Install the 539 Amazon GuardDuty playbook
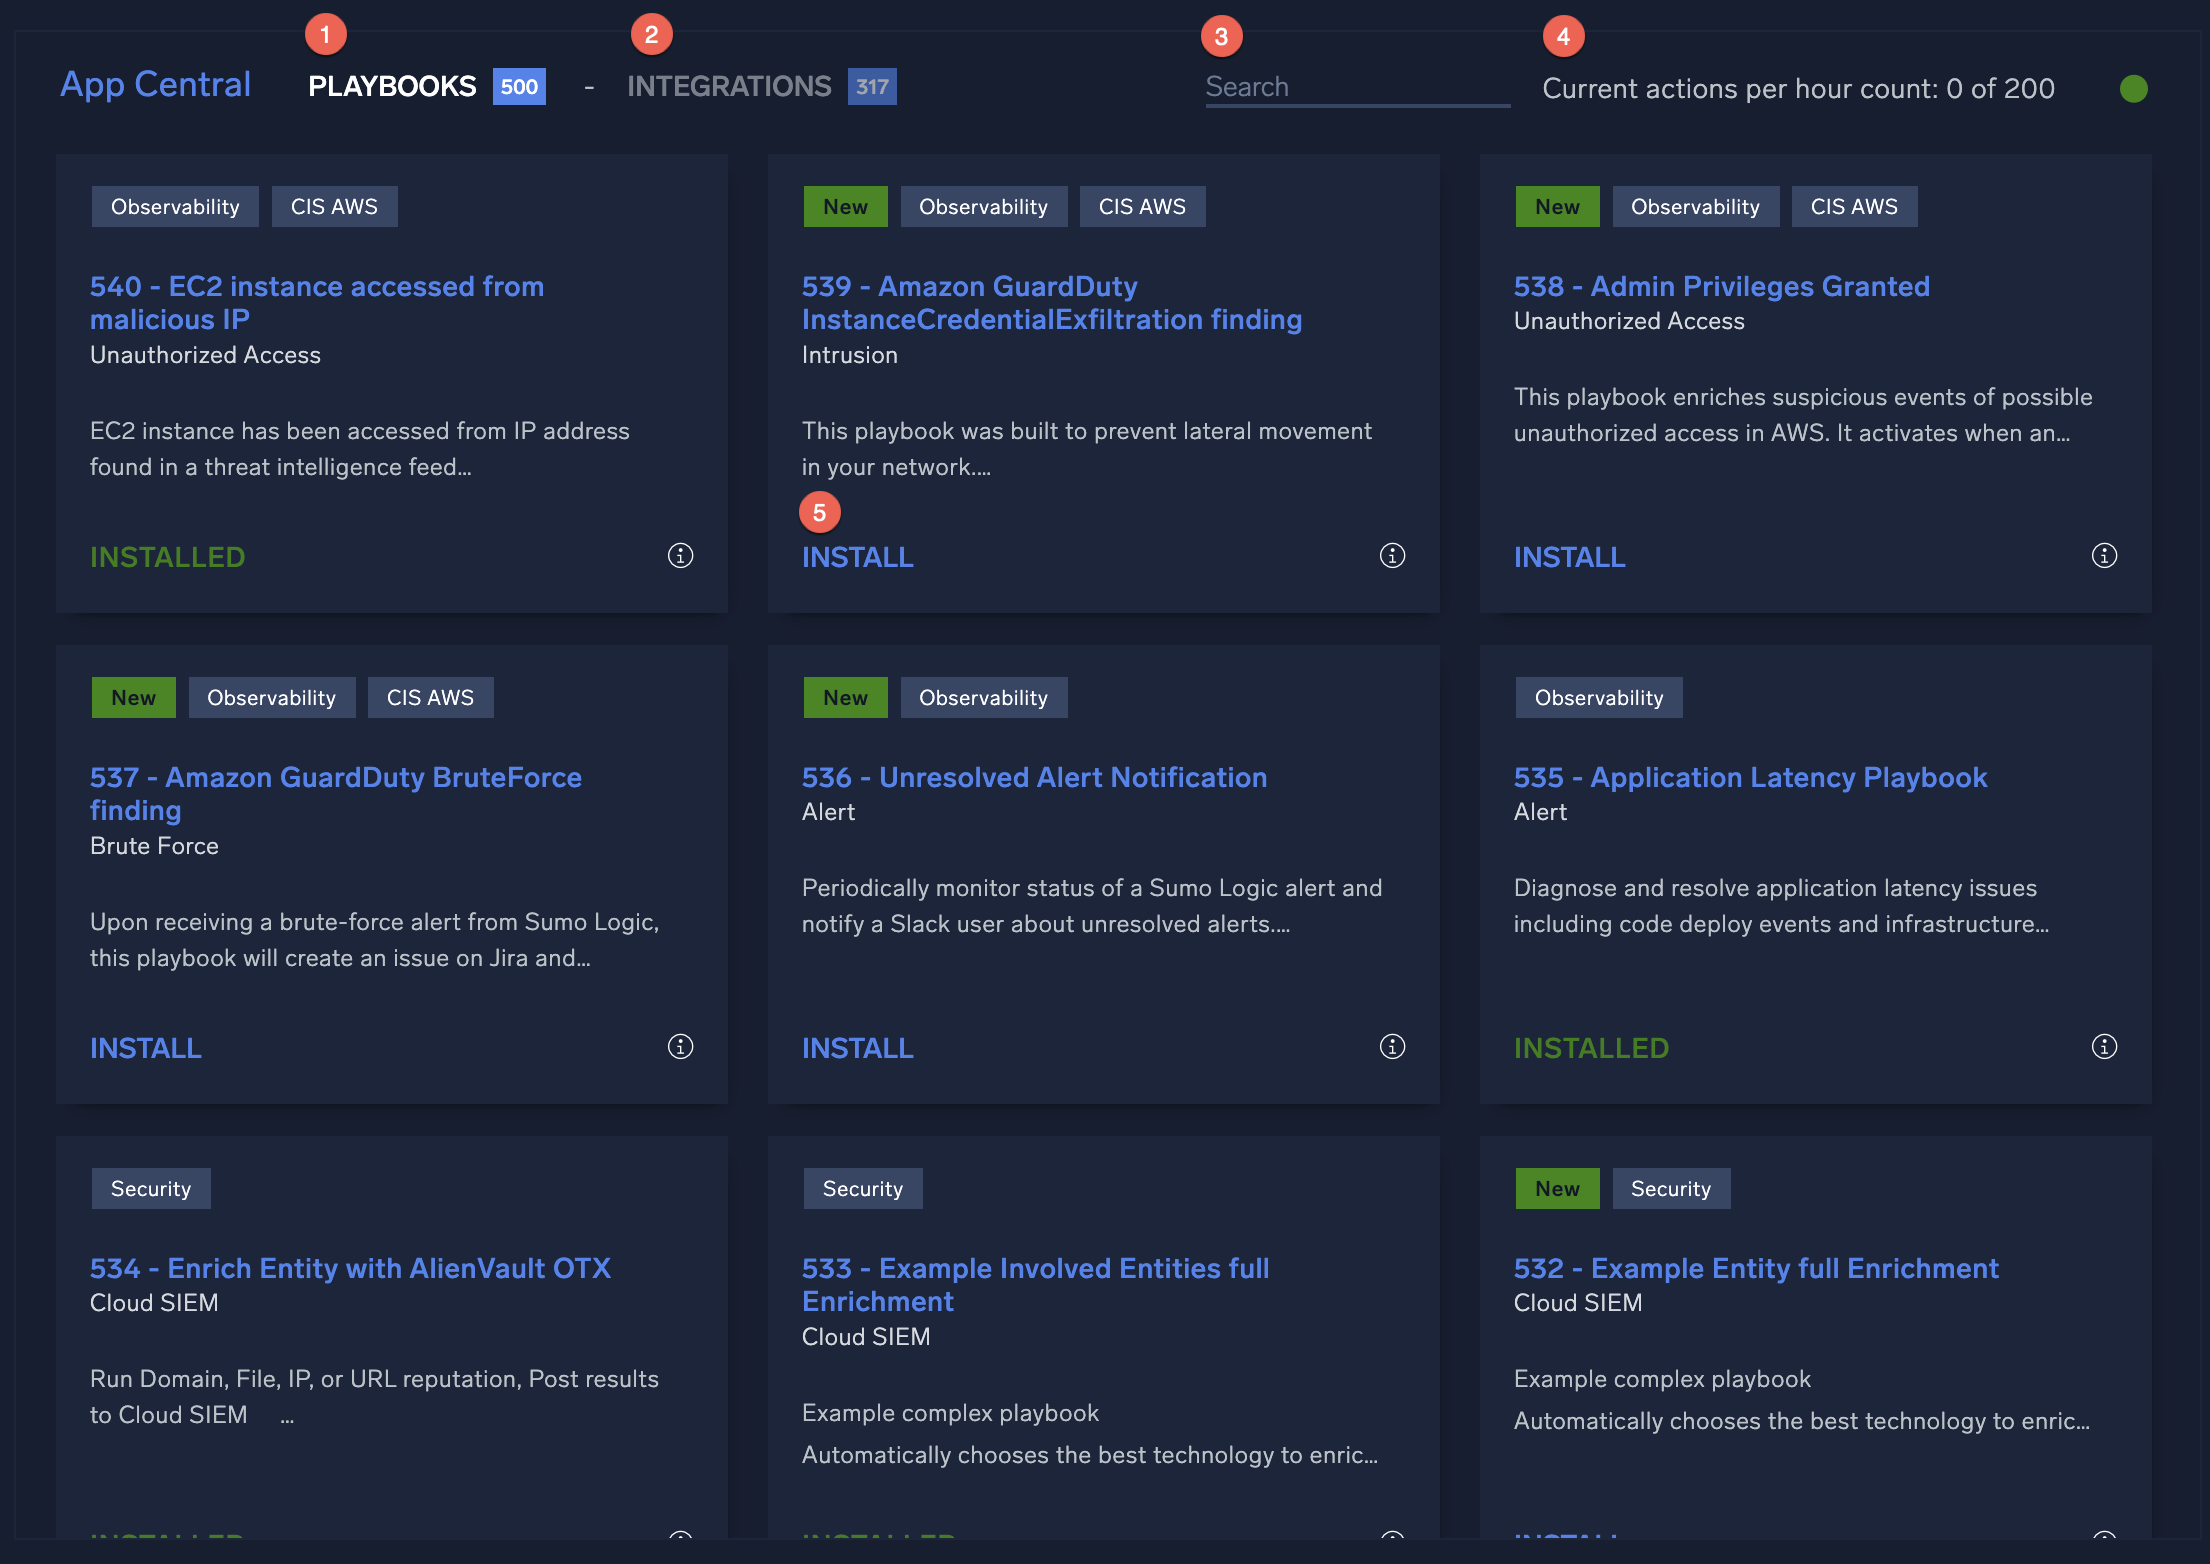 (857, 557)
